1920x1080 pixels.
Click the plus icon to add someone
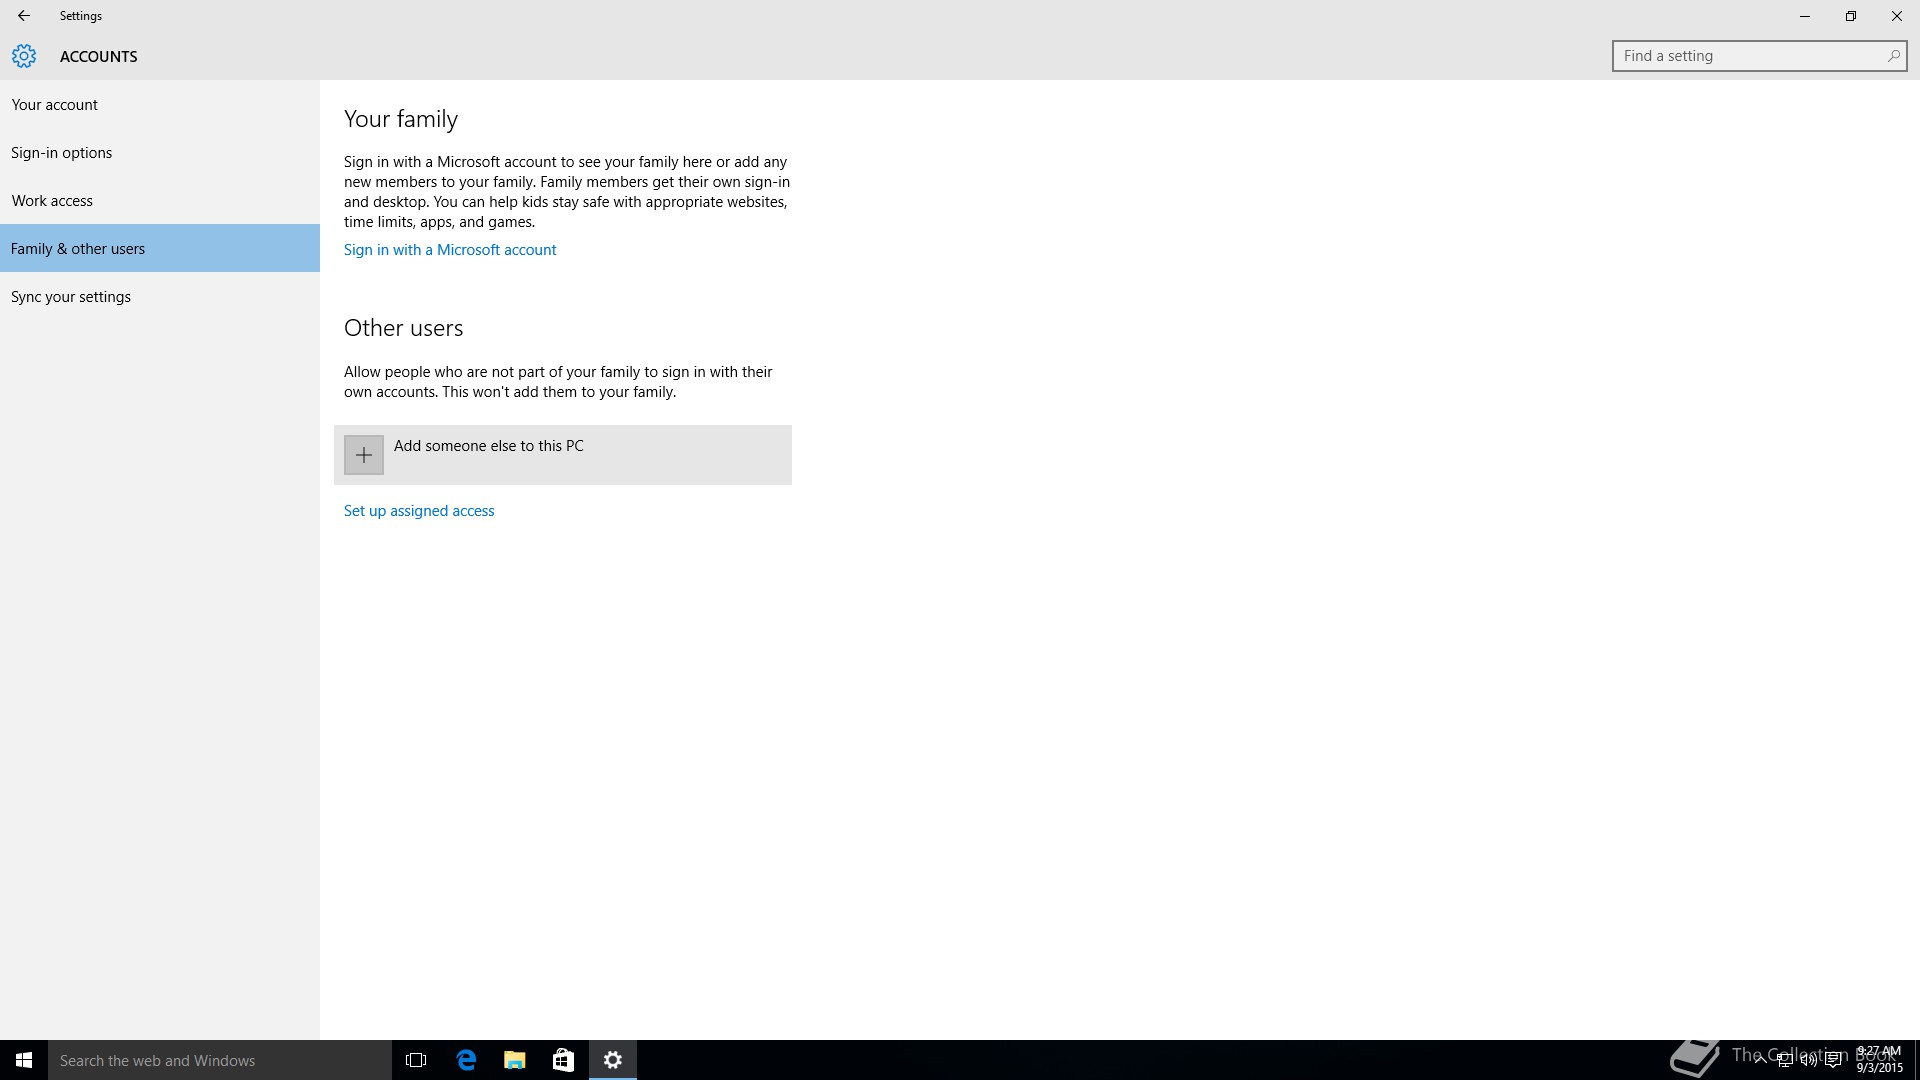[x=364, y=455]
